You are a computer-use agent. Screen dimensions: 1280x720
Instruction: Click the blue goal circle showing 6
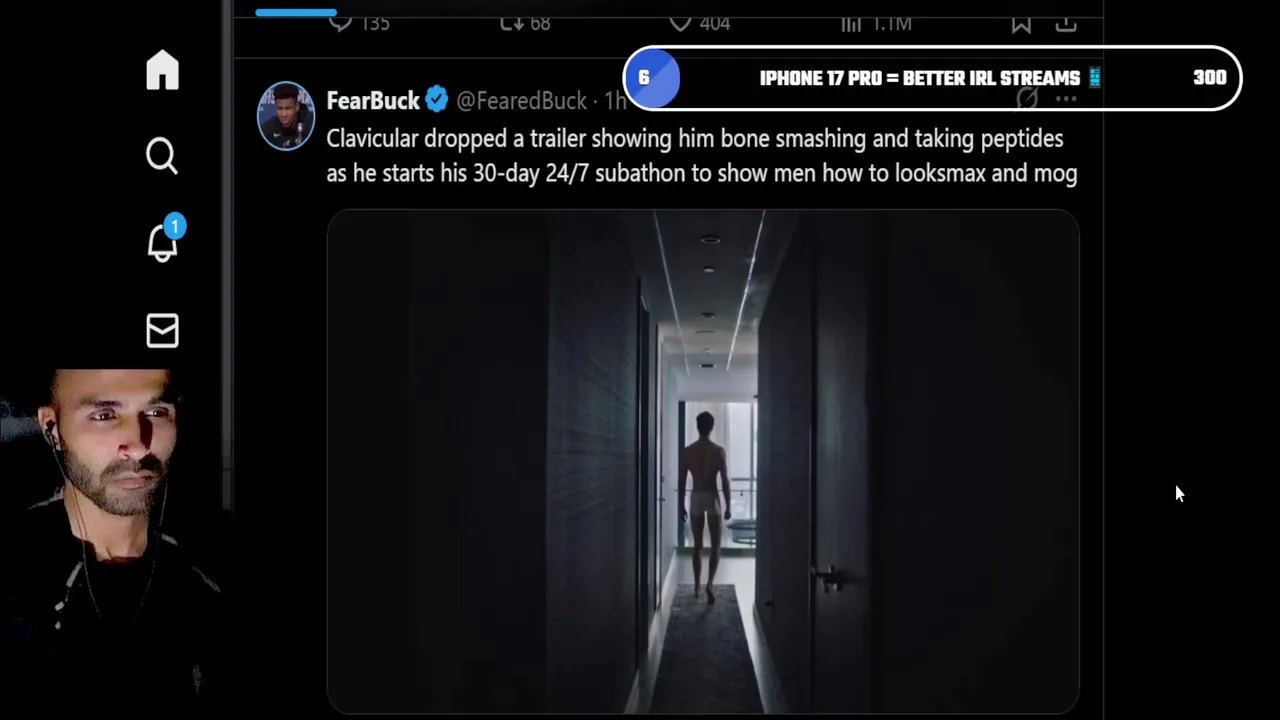[x=652, y=78]
